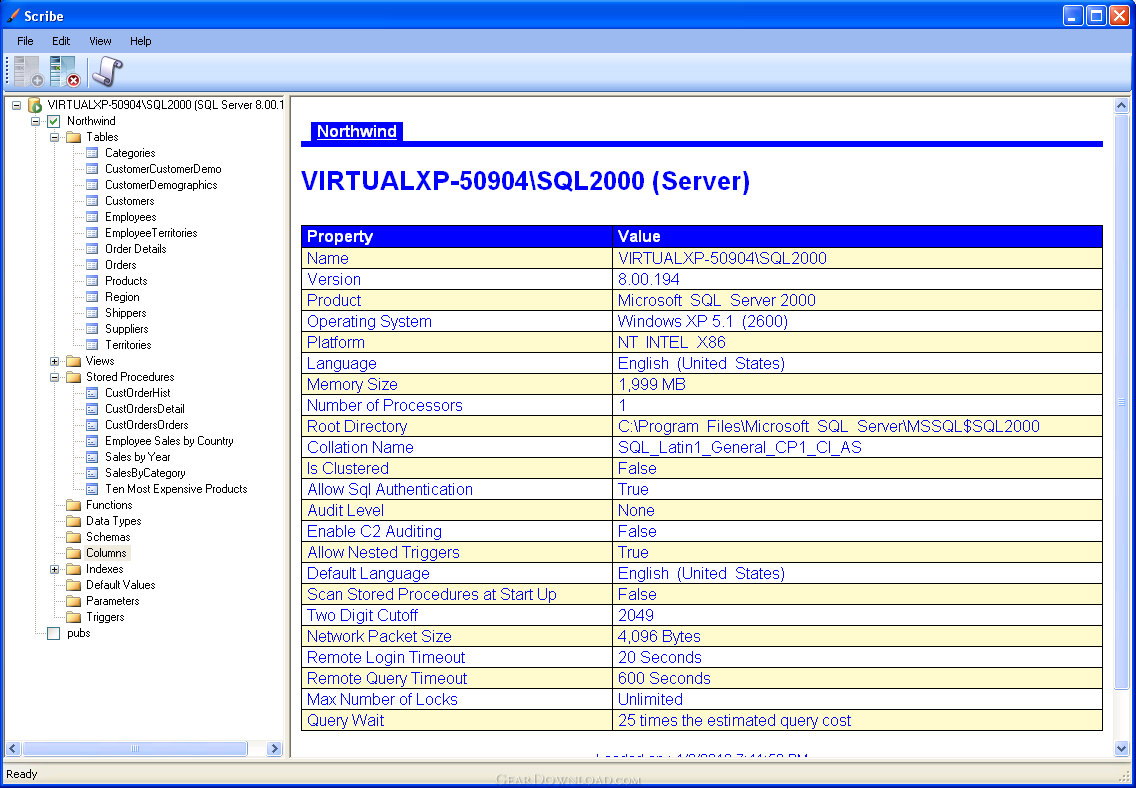Open the Edit menu
The width and height of the screenshot is (1136, 788).
coord(61,41)
